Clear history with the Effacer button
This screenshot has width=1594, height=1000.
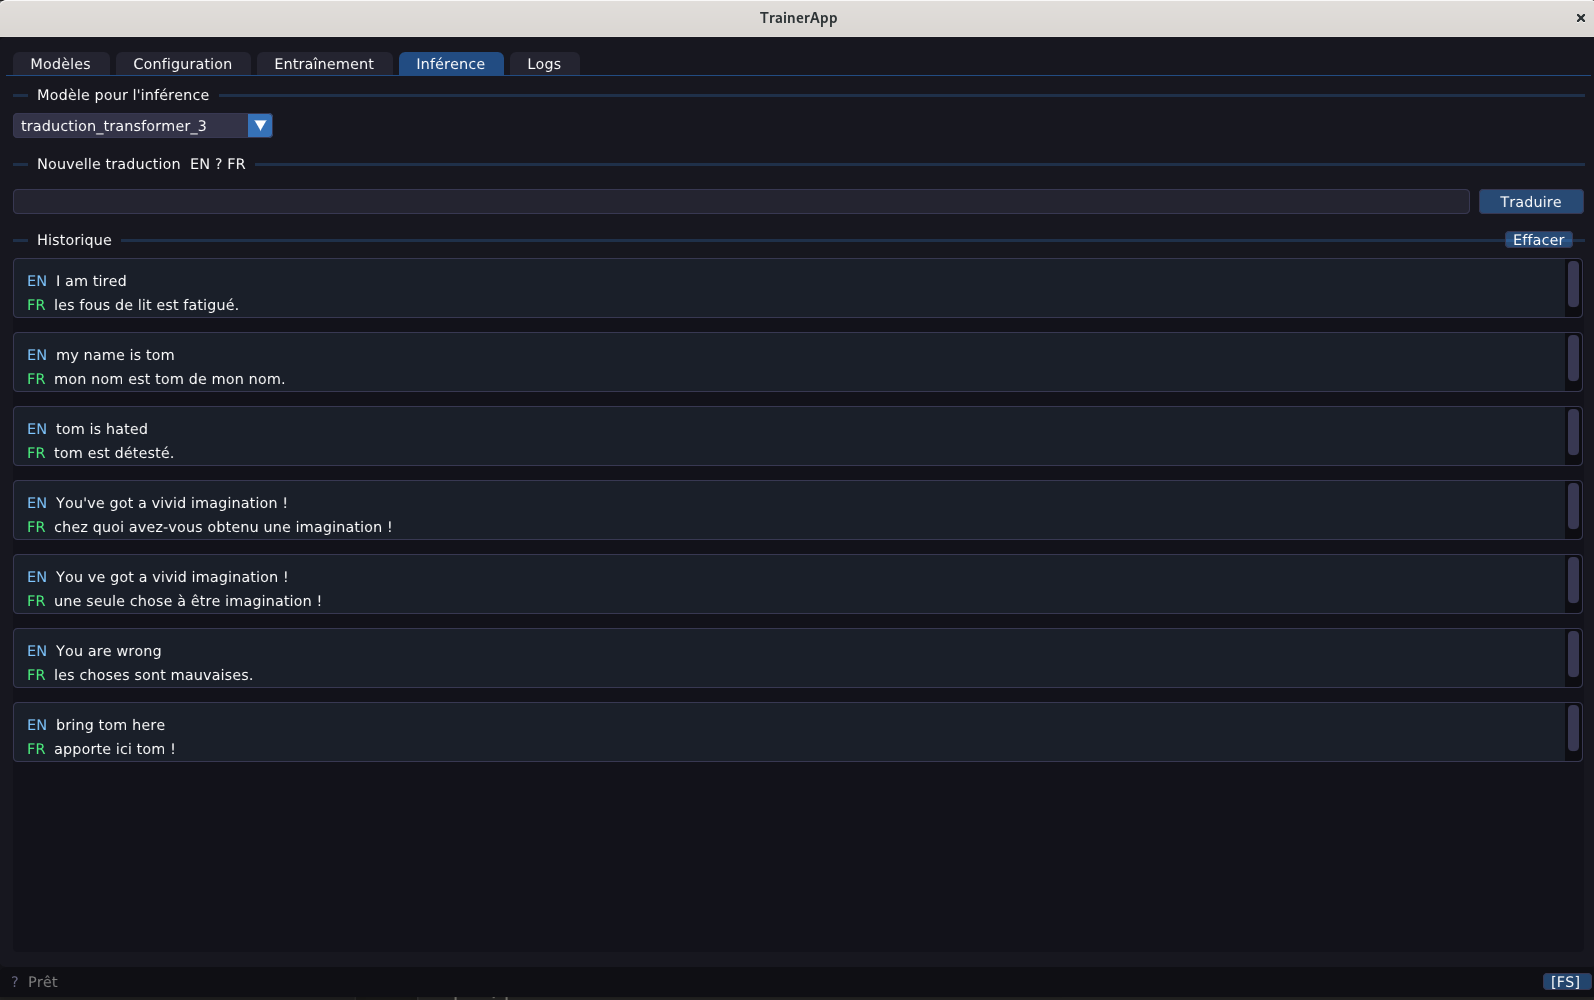point(1538,240)
